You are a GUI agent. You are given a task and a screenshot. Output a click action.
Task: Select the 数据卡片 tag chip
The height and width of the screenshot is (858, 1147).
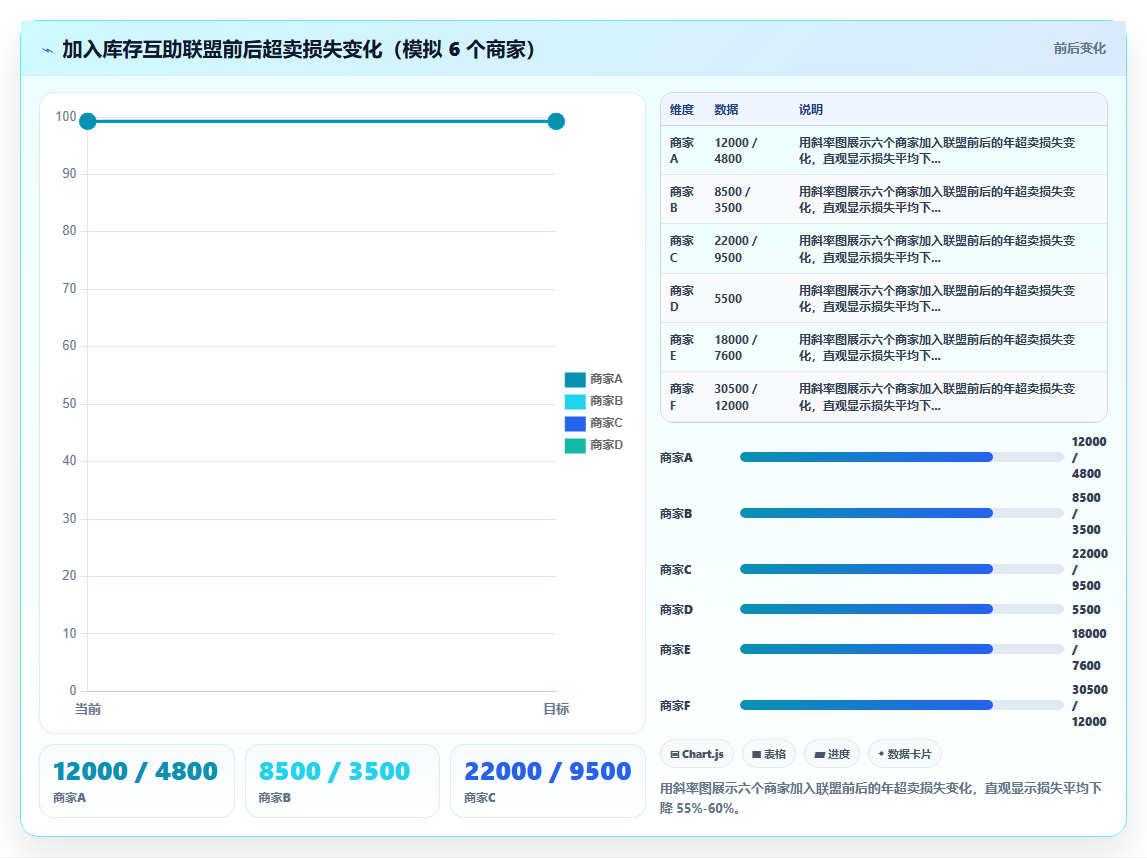905,754
